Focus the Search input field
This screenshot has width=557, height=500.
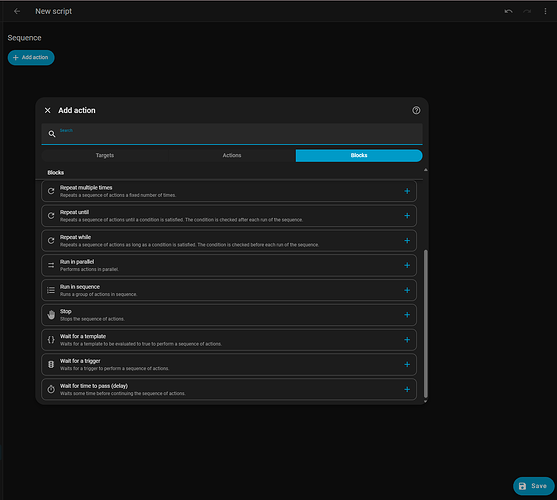[232, 134]
